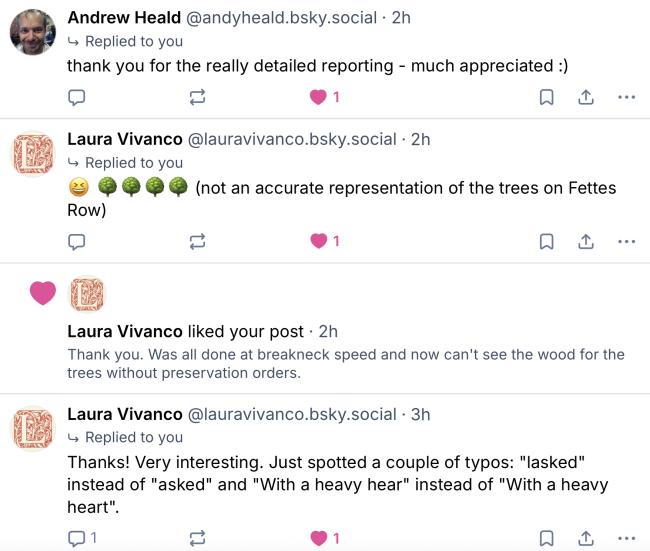Unlike Laura Vivanco's Fettes Row trees post
The image size is (650, 551).
[x=319, y=240]
